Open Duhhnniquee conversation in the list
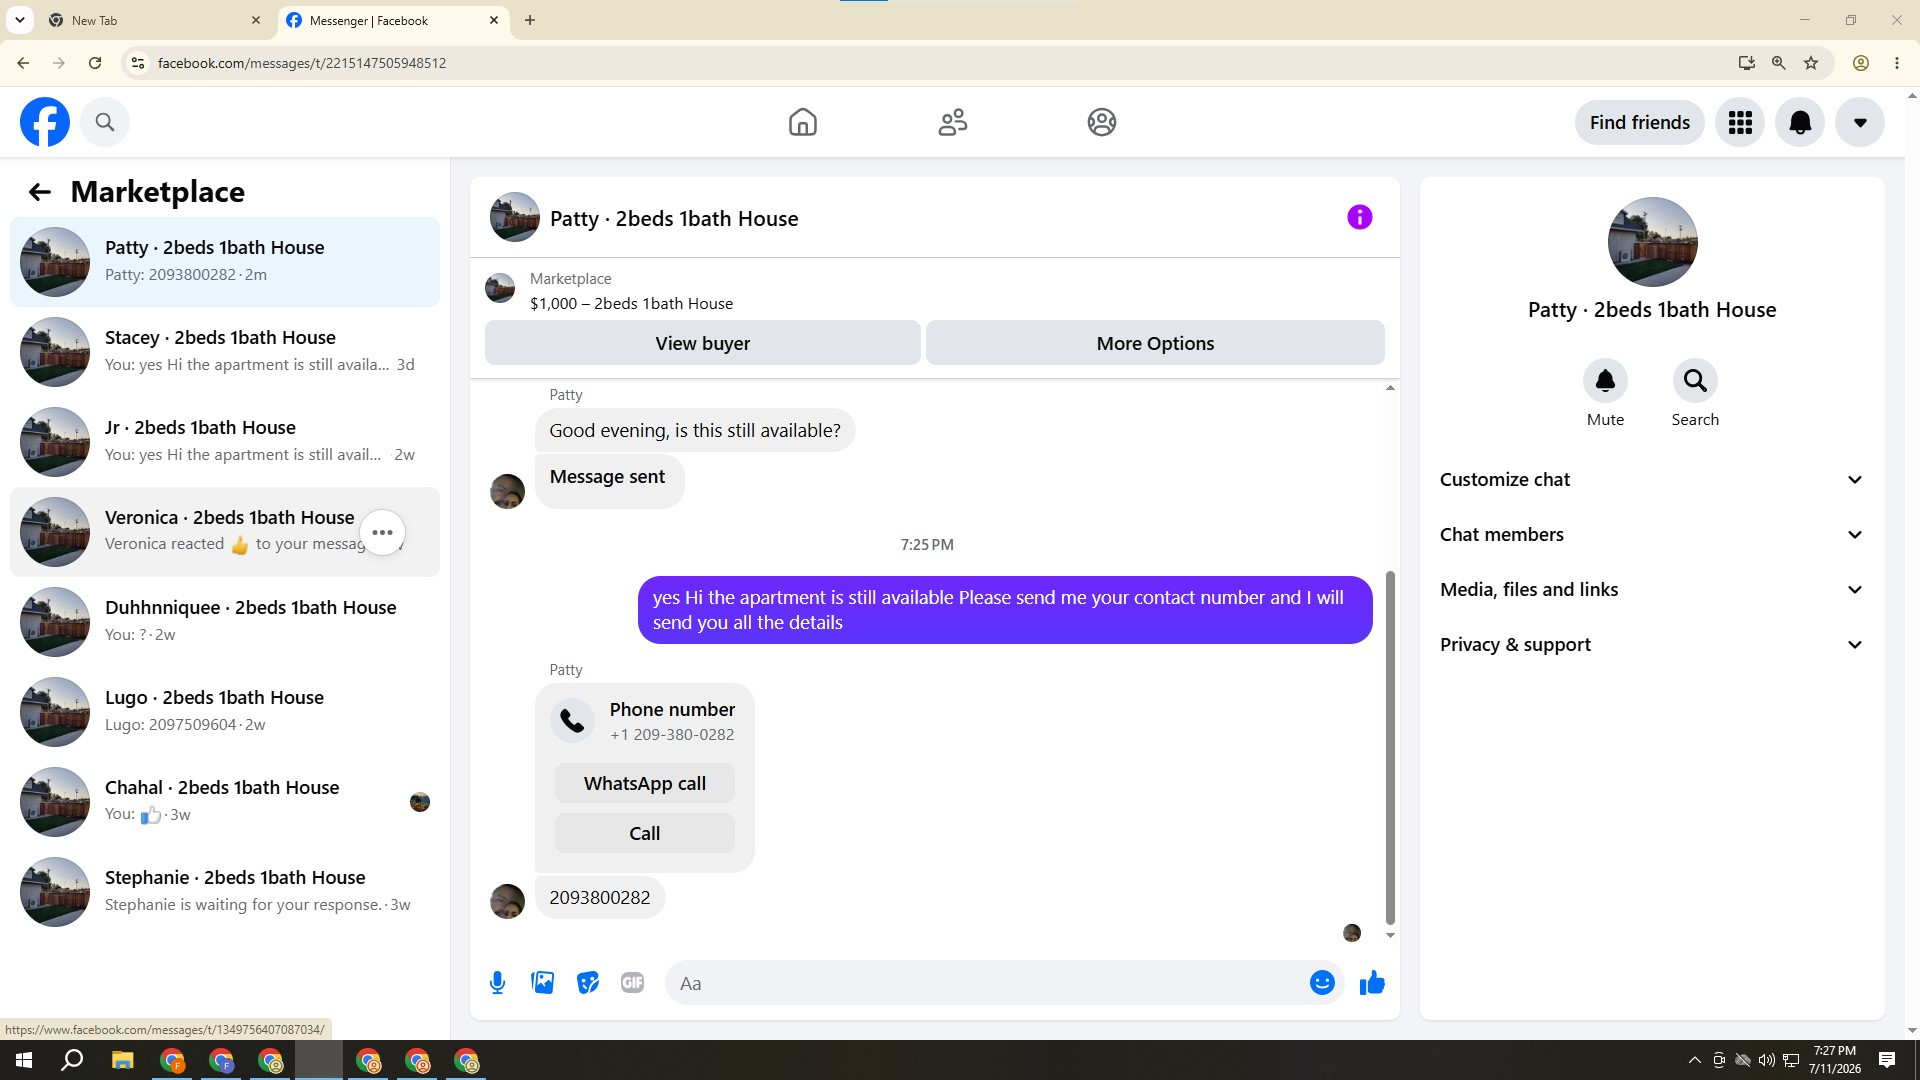The image size is (1920, 1080). click(x=225, y=622)
